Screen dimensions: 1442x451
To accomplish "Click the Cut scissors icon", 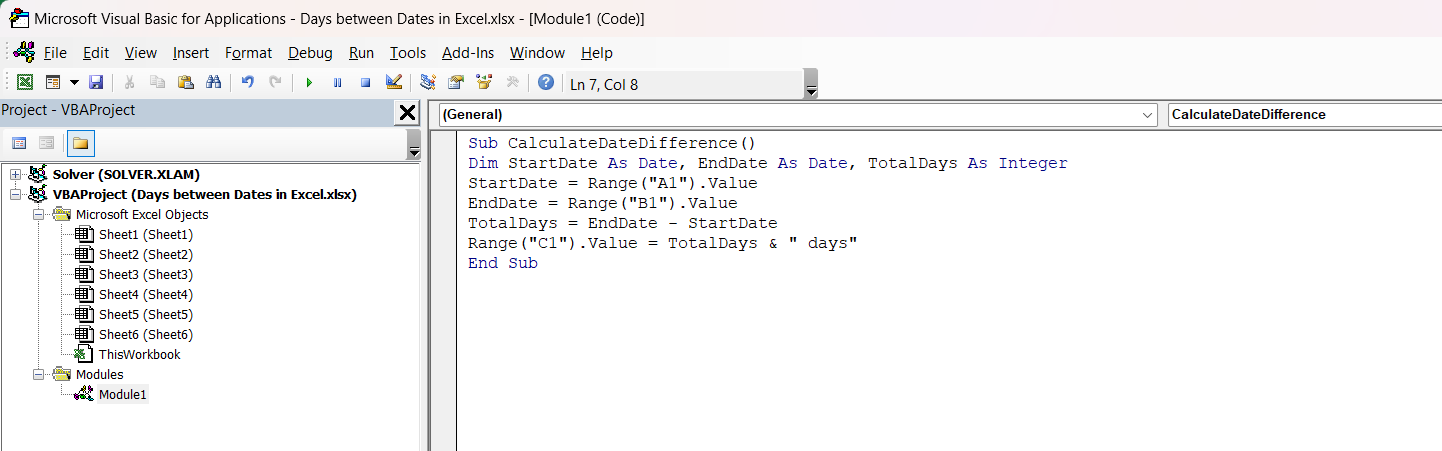I will (129, 83).
